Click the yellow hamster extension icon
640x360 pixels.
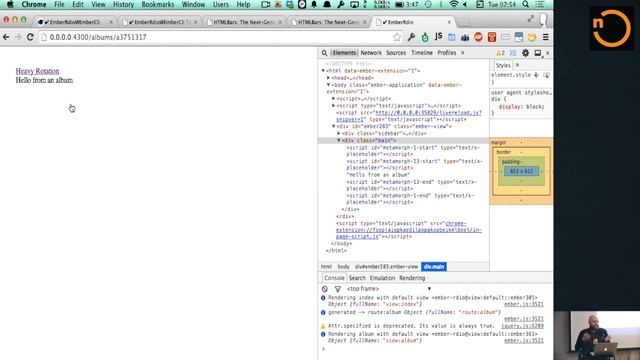[532, 37]
